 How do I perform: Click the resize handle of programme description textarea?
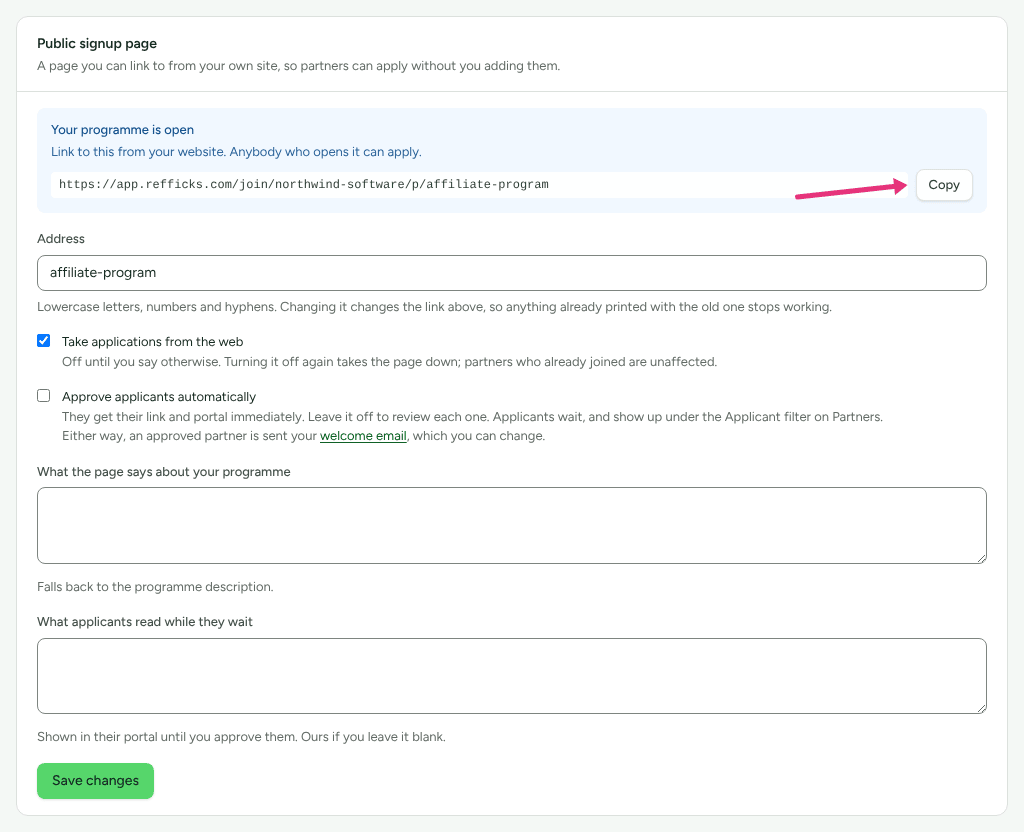pos(982,558)
